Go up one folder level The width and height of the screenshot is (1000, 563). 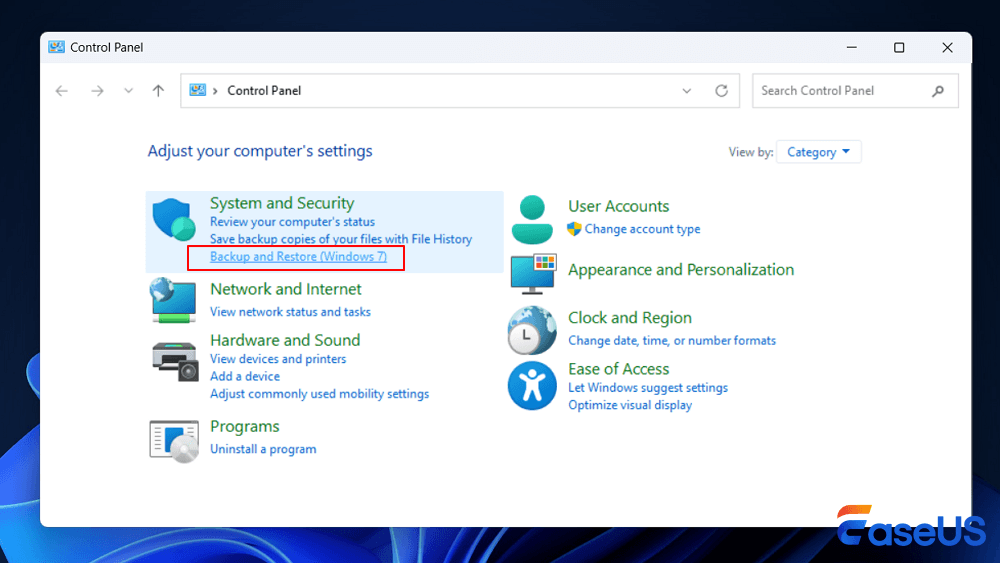point(158,91)
